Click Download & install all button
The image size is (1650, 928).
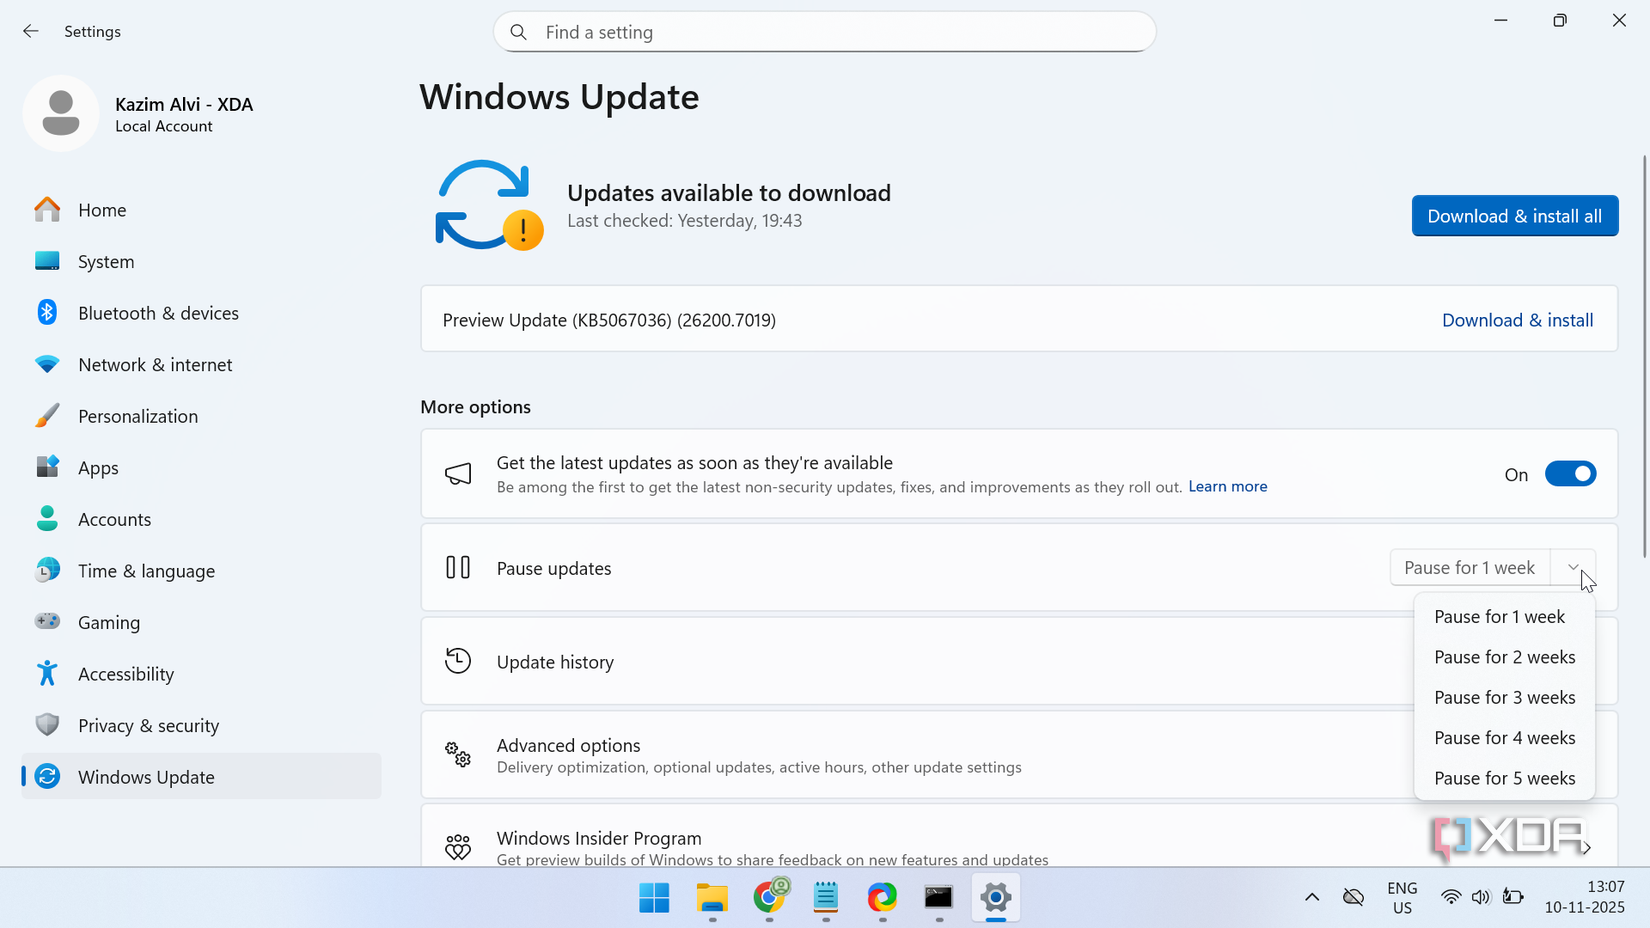[1514, 216]
